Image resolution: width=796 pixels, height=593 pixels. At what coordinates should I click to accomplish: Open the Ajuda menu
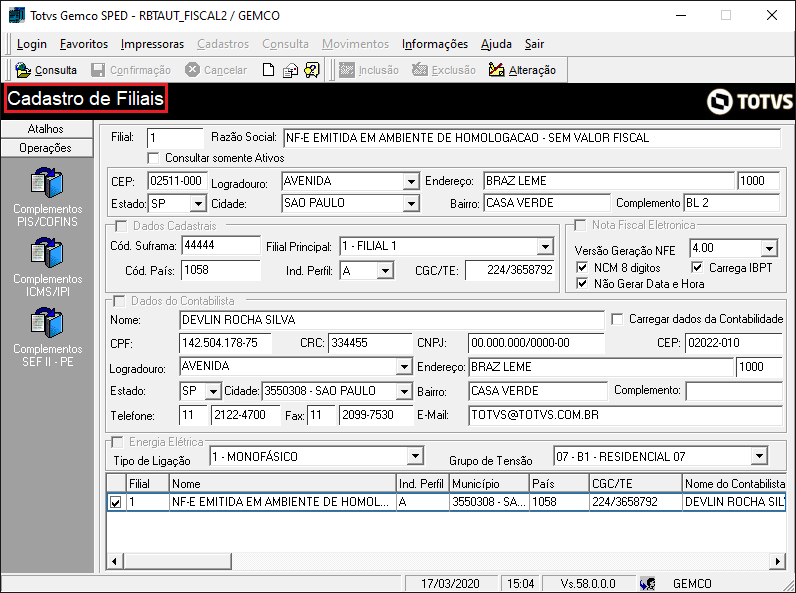[x=496, y=44]
